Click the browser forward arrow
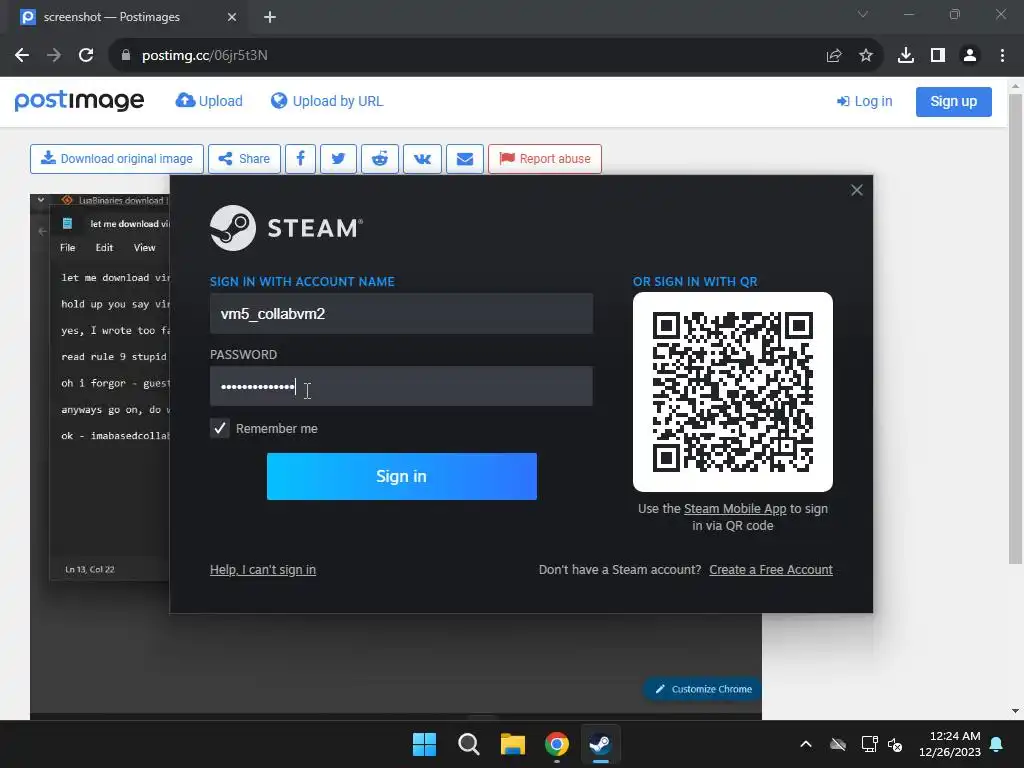Viewport: 1024px width, 768px height. point(54,56)
